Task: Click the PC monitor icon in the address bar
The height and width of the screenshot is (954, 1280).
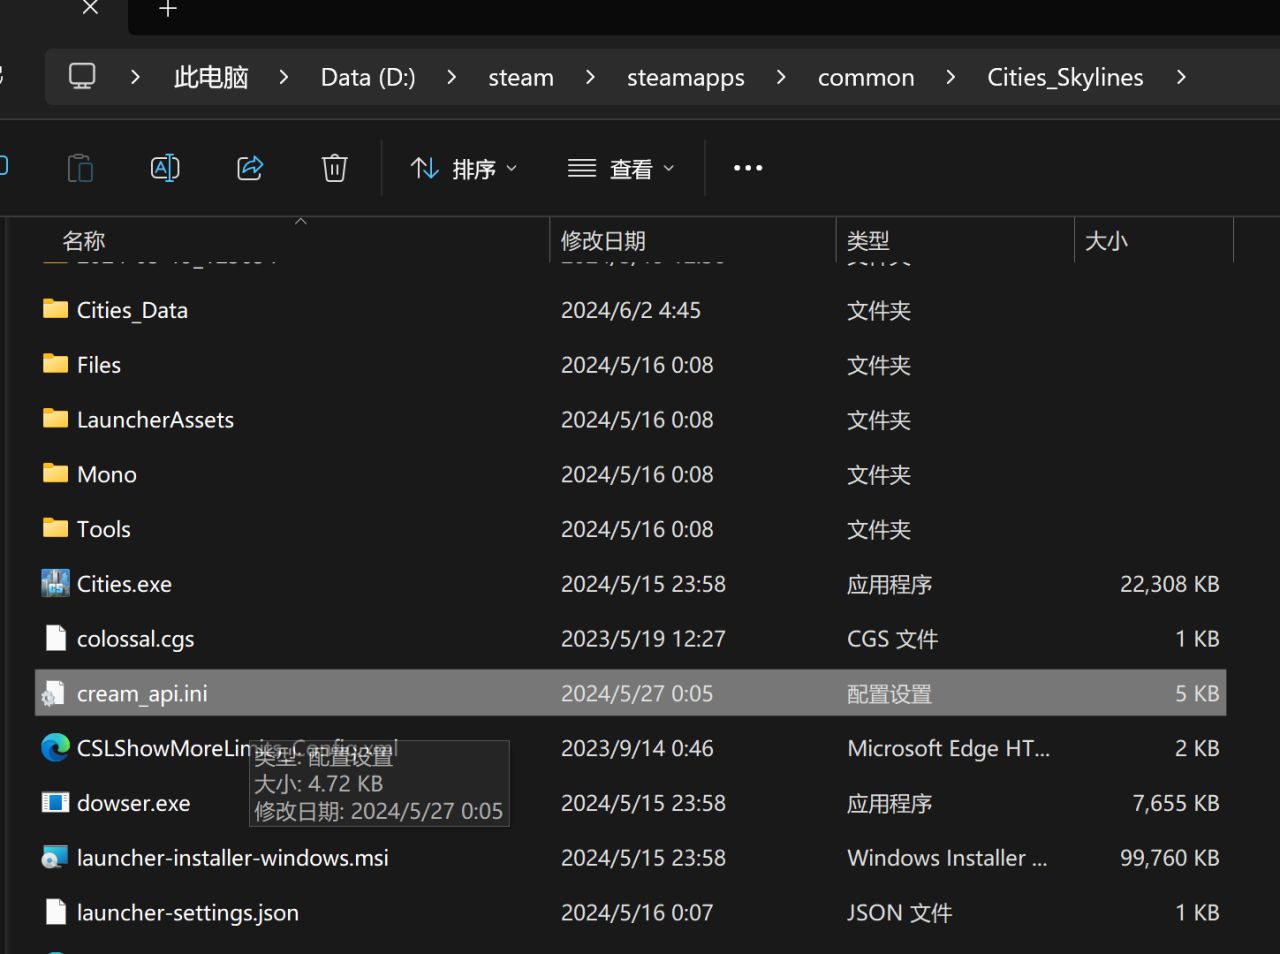Action: [82, 76]
